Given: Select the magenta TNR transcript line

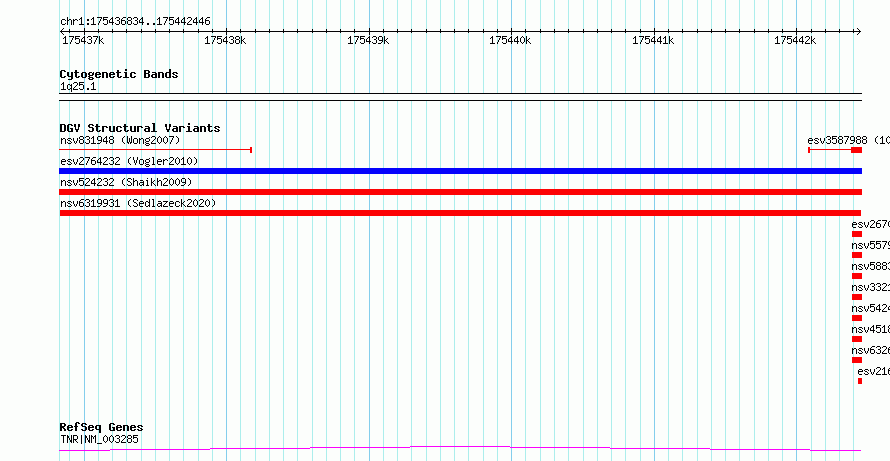Looking at the screenshot, I should [460, 449].
